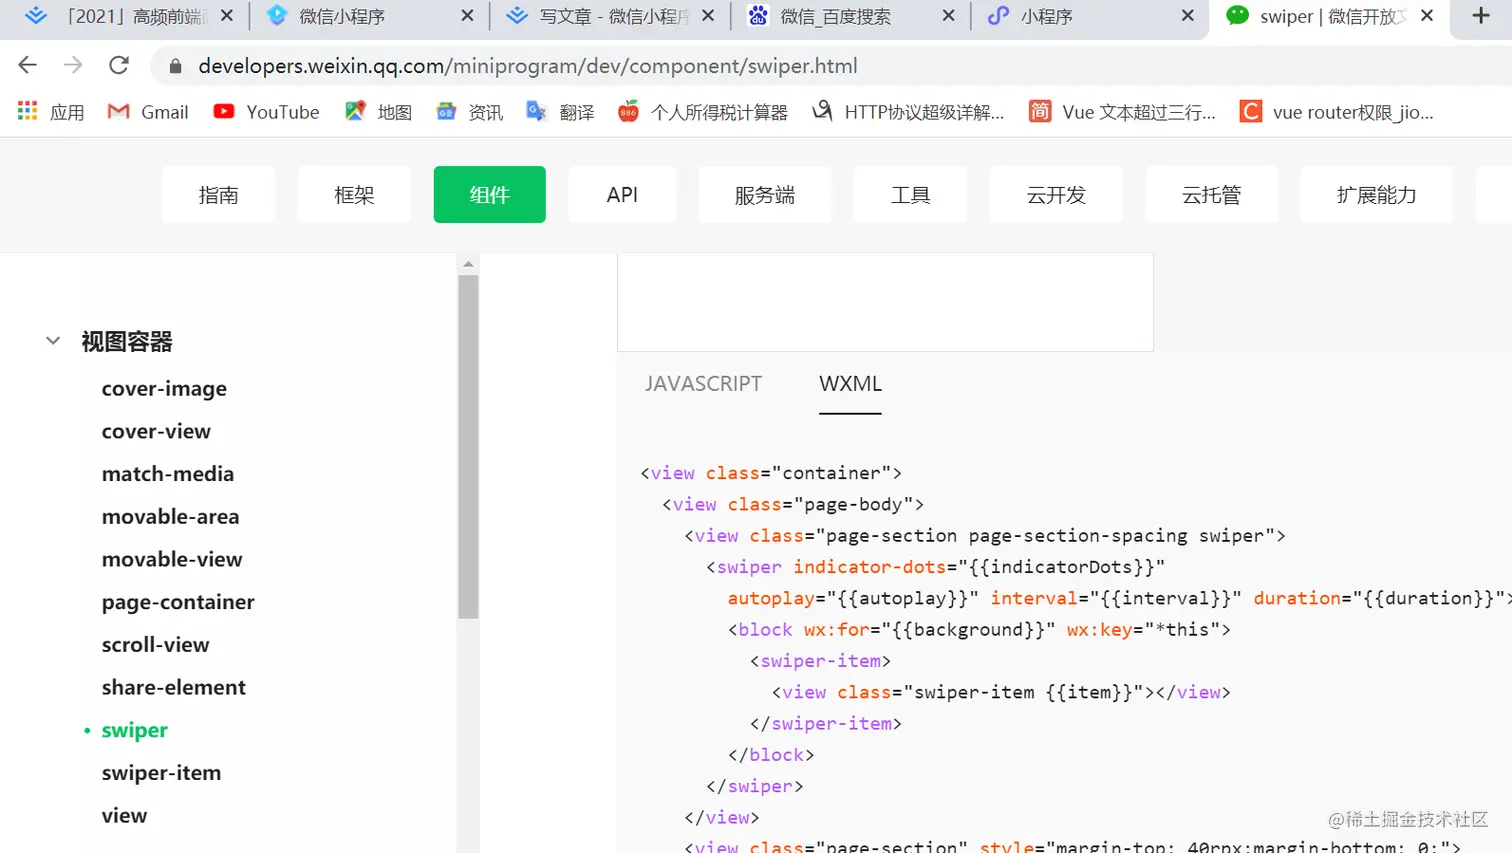Close the 写文章 tab
The width and height of the screenshot is (1512, 853).
tap(708, 16)
